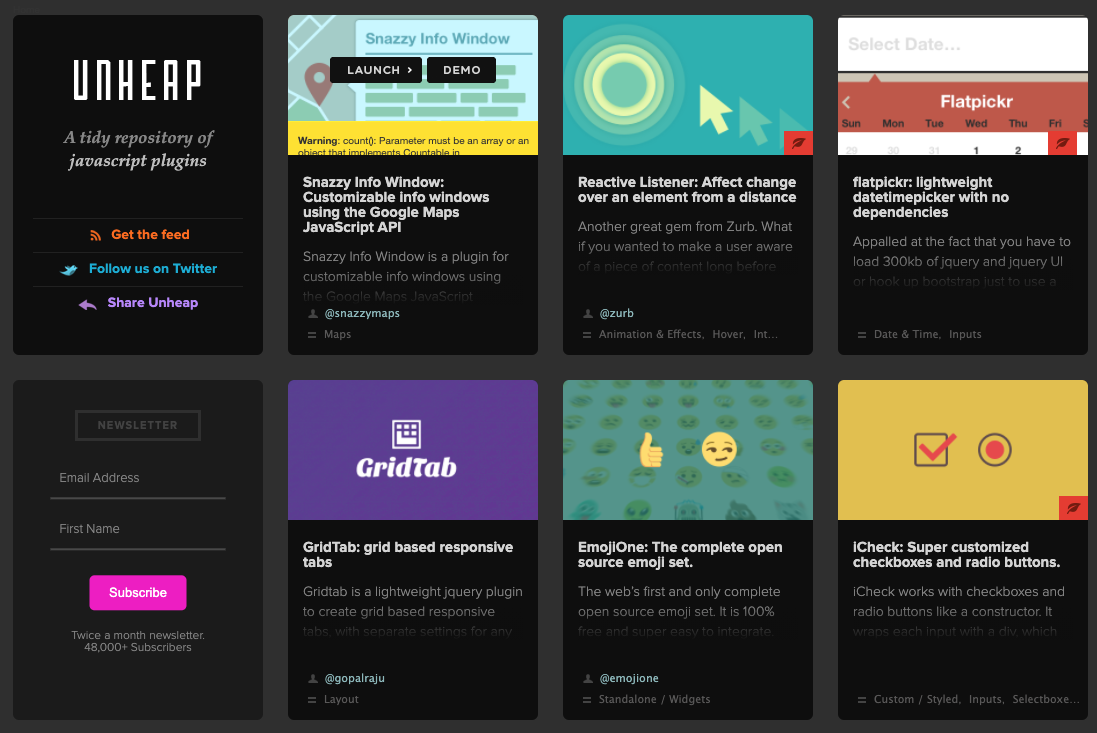
Task: Click the author icon beside @emojione
Action: click(x=588, y=678)
